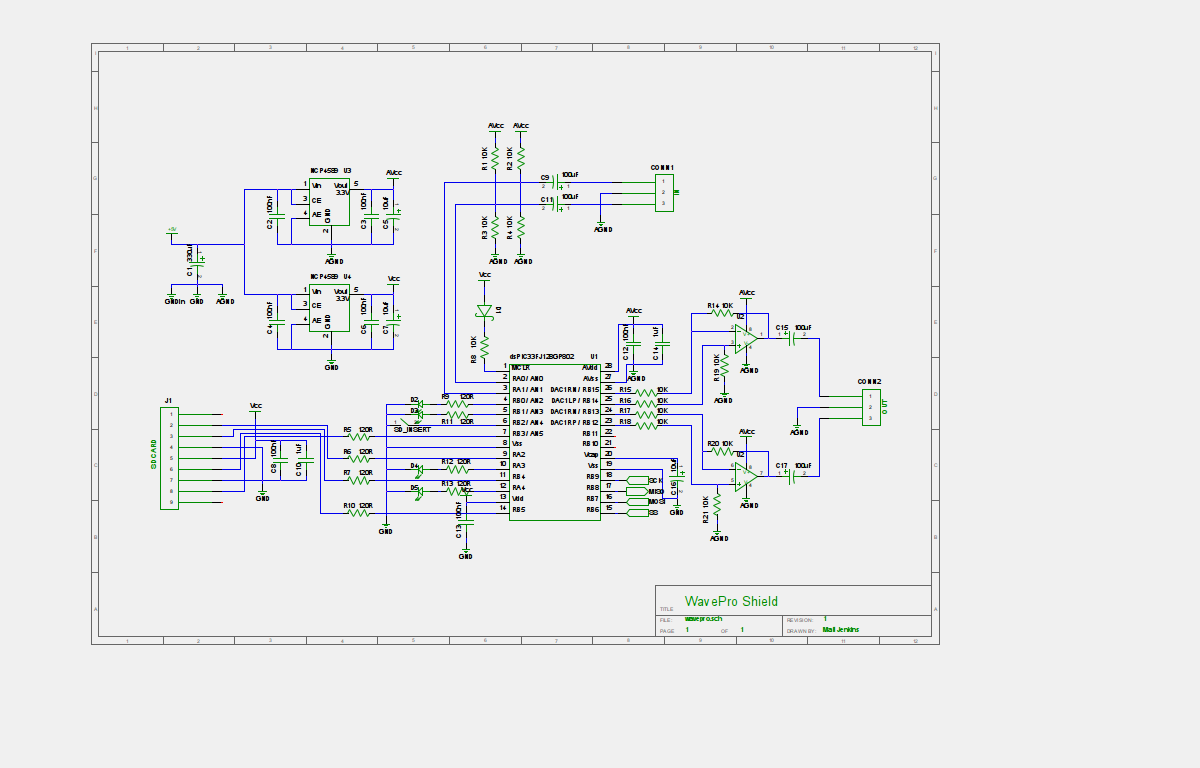Click the Matt Jenkins drawn-by name
This screenshot has height=768, width=1200.
pyautogui.click(x=840, y=630)
